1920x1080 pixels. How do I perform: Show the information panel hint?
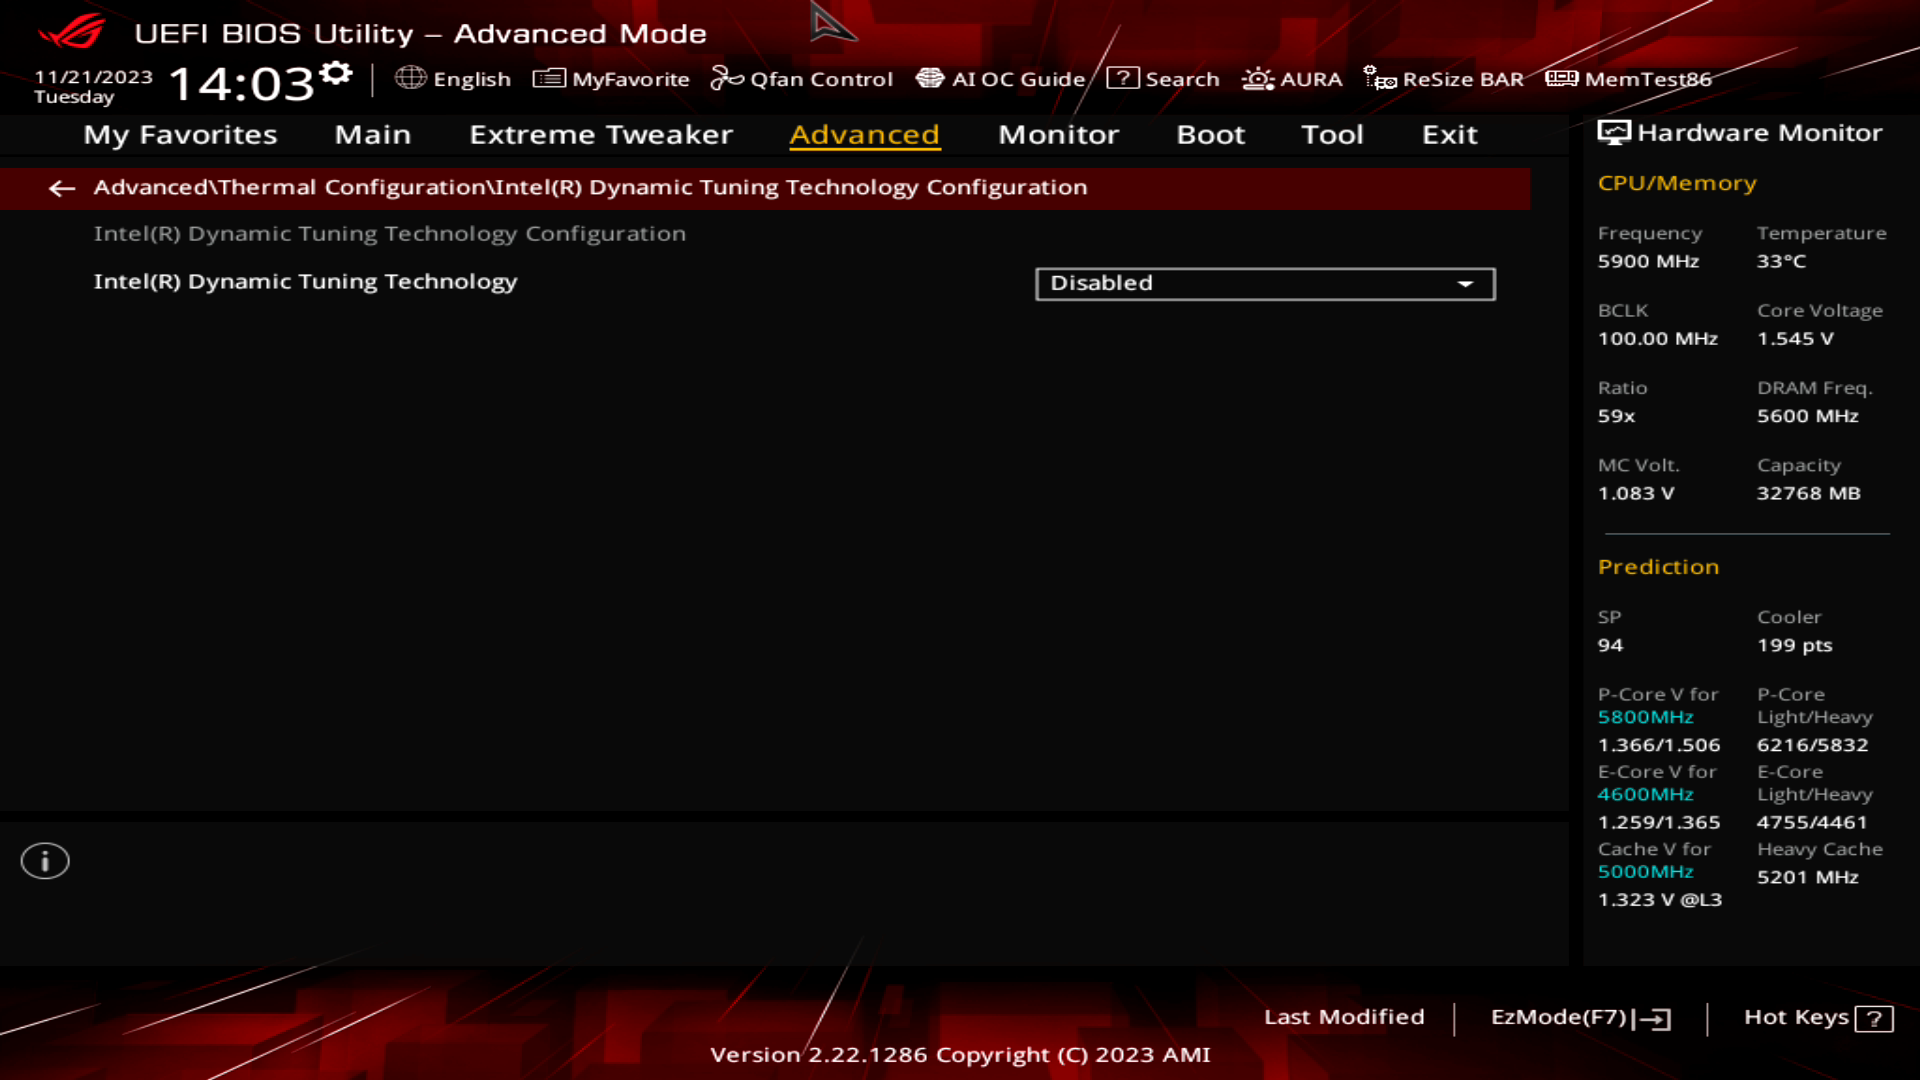point(45,860)
